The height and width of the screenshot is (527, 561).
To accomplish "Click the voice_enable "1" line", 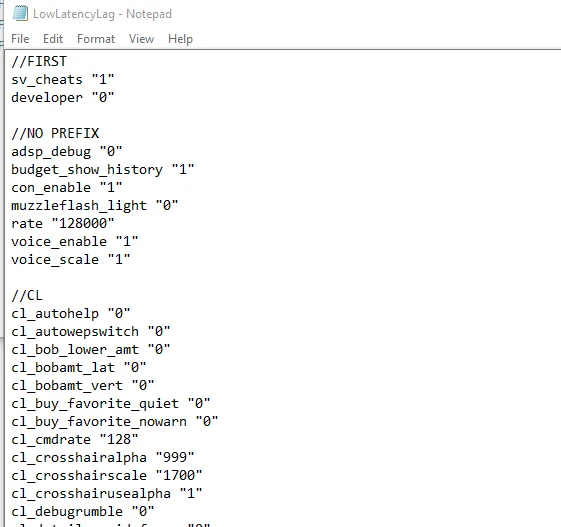I will point(74,241).
